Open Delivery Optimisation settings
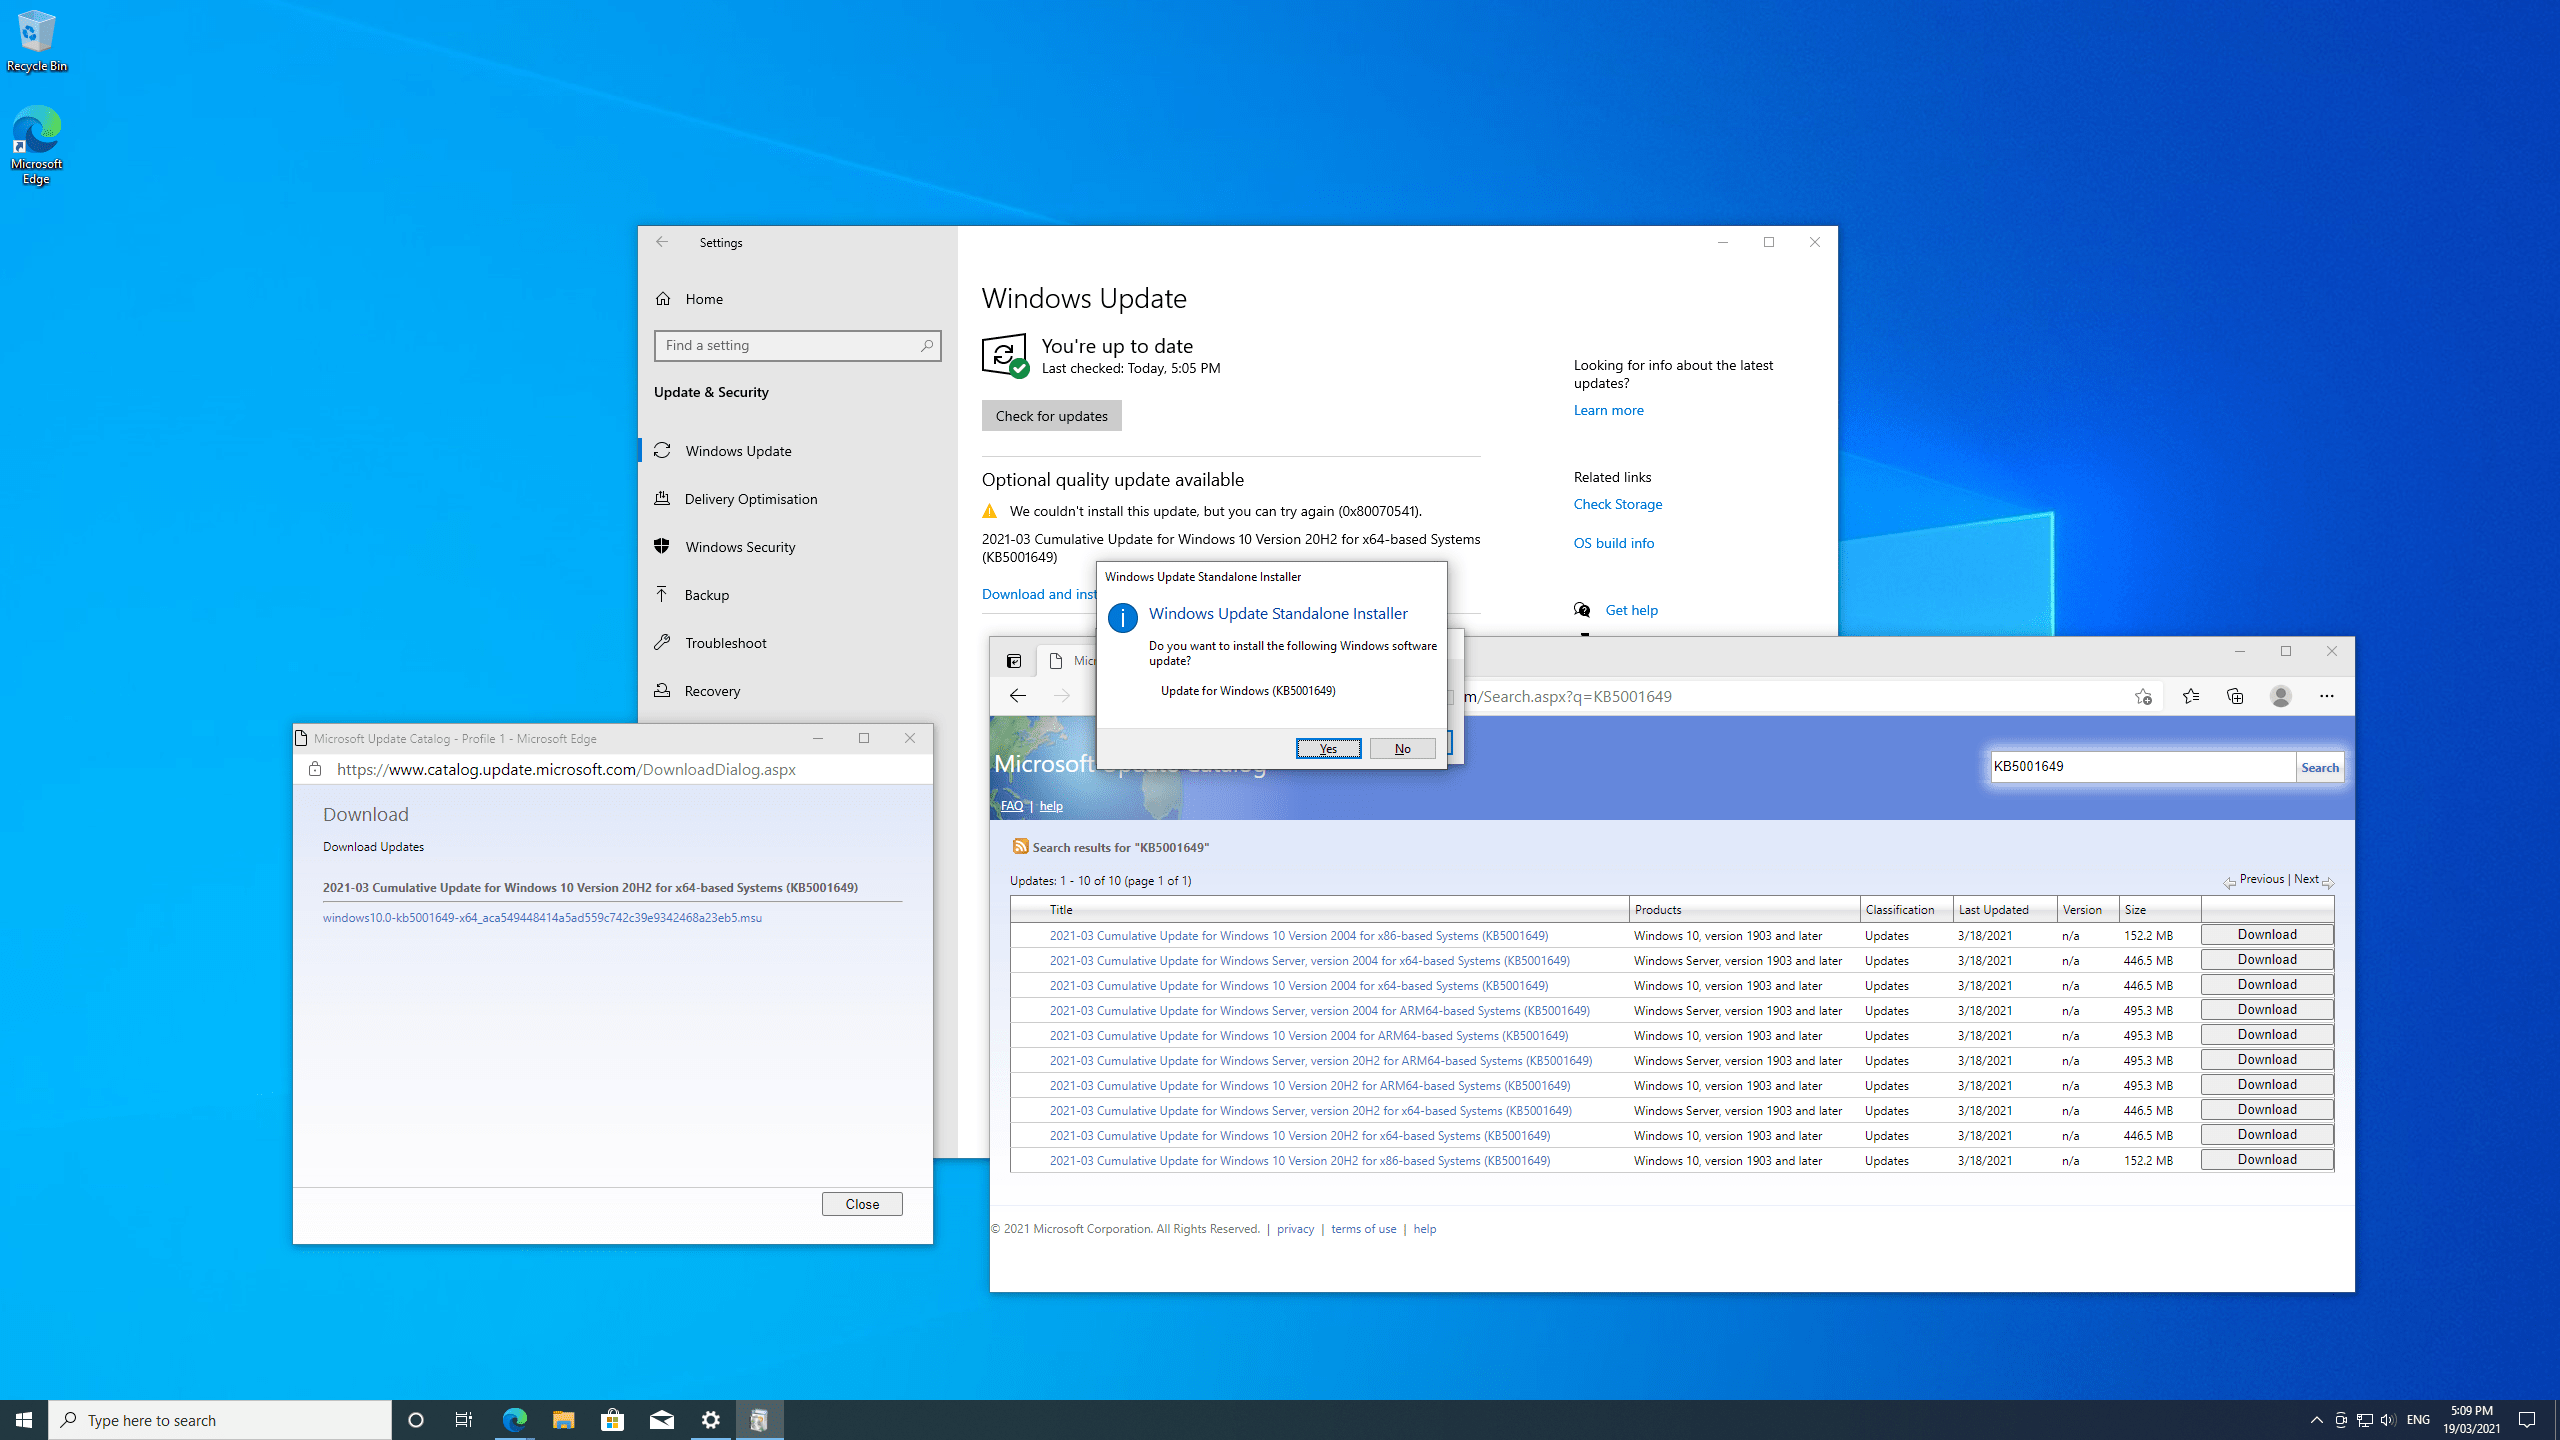Viewport: 2560px width, 1440px height. 750,499
